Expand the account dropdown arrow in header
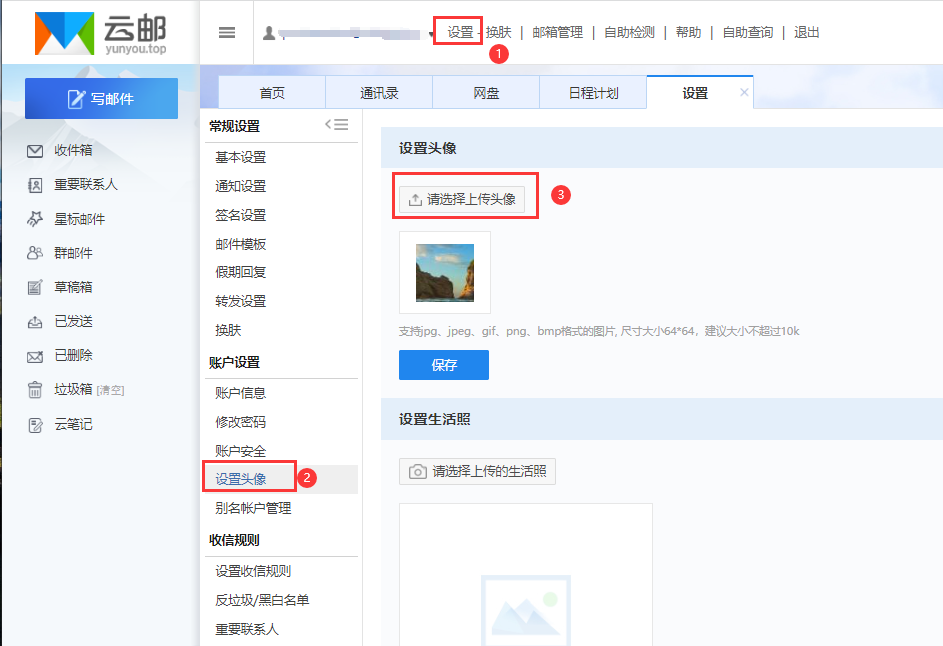 pos(433,34)
